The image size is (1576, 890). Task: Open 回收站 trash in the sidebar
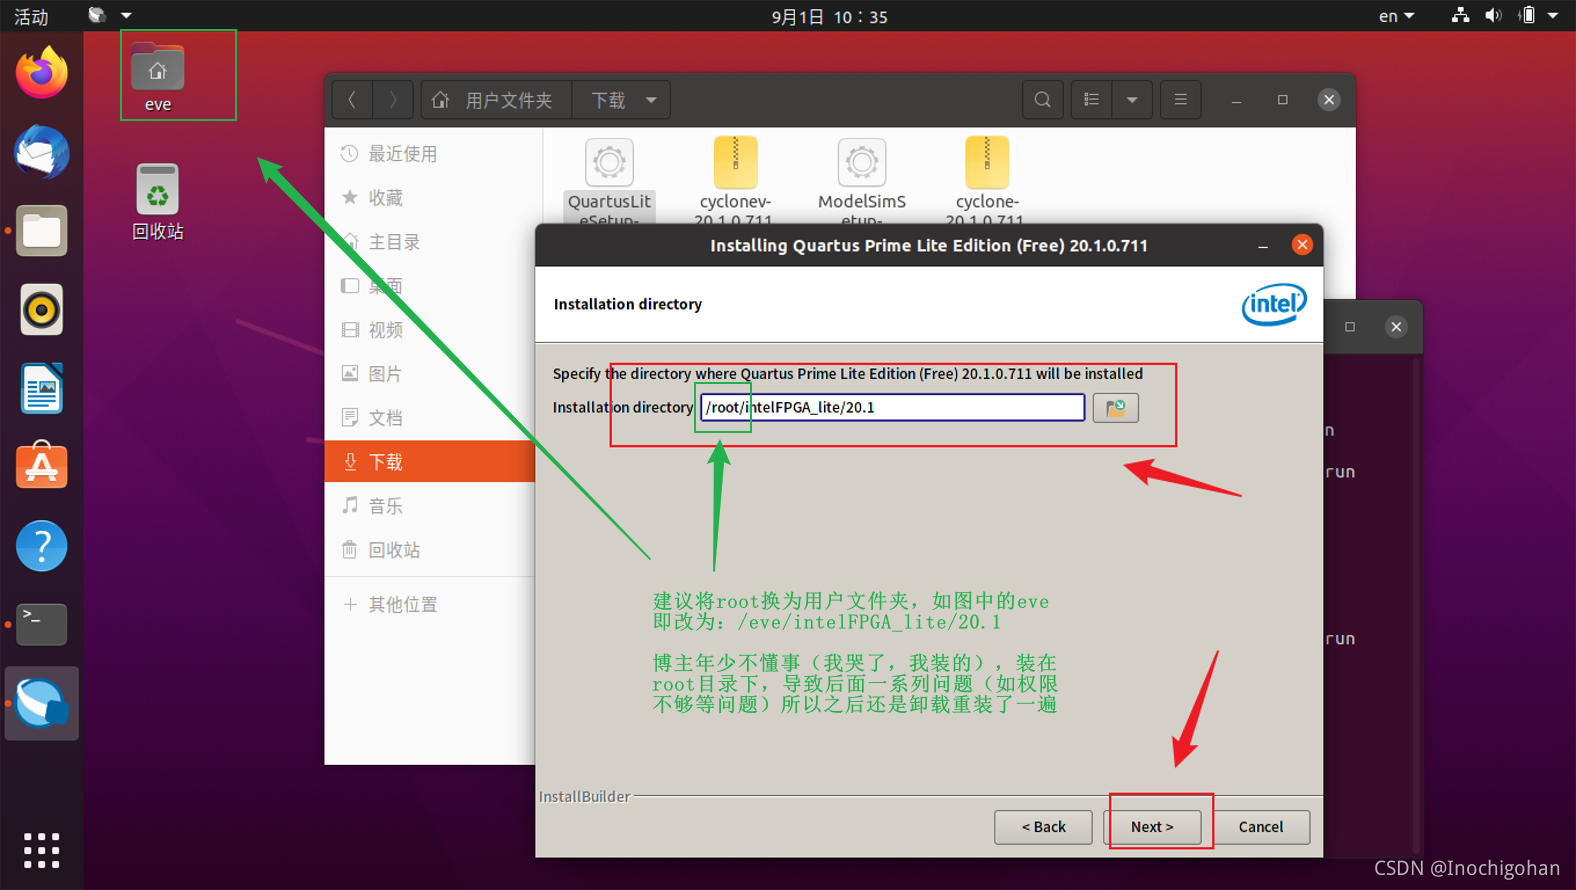click(430, 550)
